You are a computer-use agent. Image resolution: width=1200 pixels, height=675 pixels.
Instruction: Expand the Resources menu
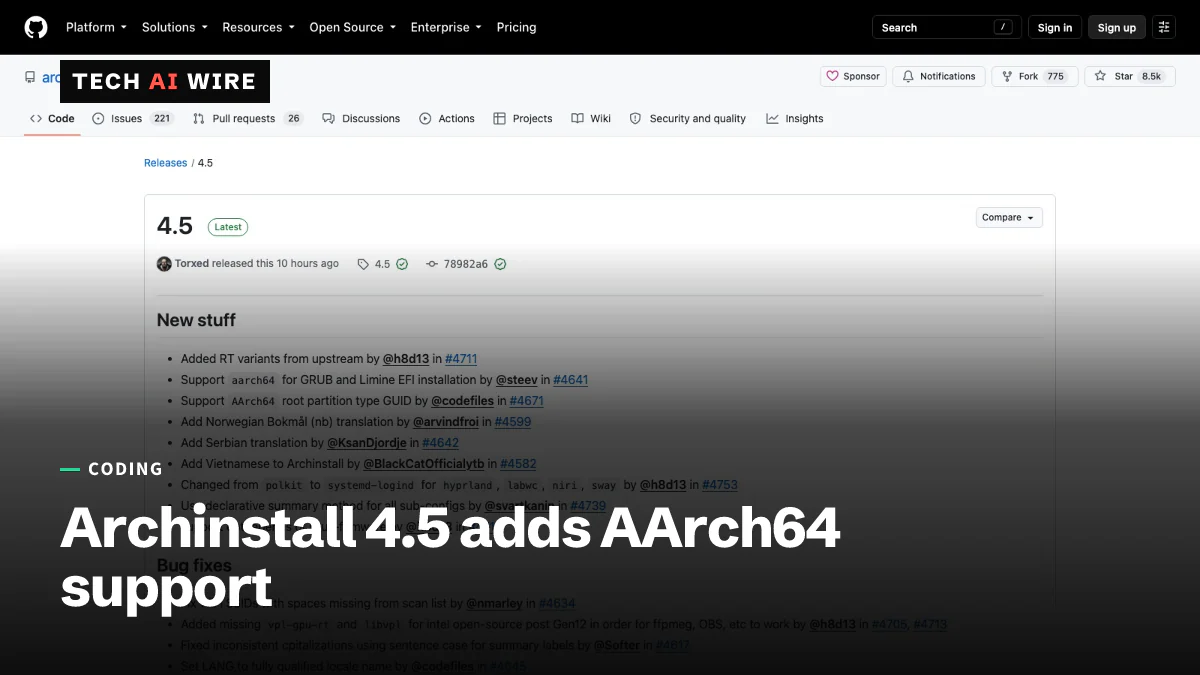(258, 27)
